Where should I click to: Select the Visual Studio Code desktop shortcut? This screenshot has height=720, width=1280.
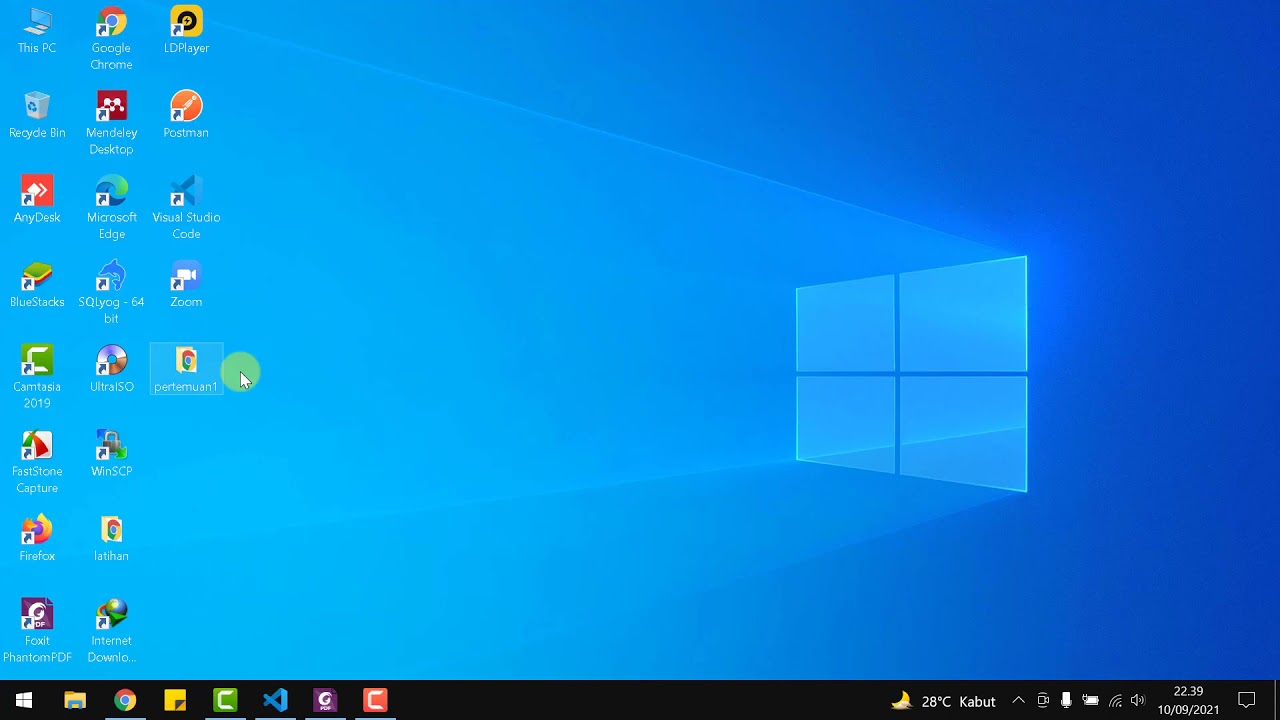pos(186,209)
